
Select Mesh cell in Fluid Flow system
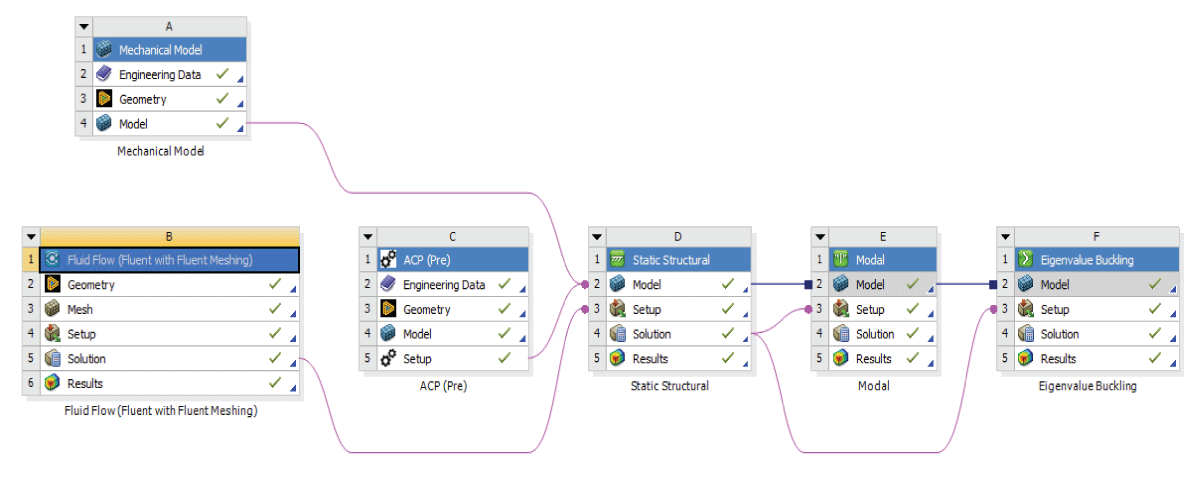pyautogui.click(x=170, y=309)
